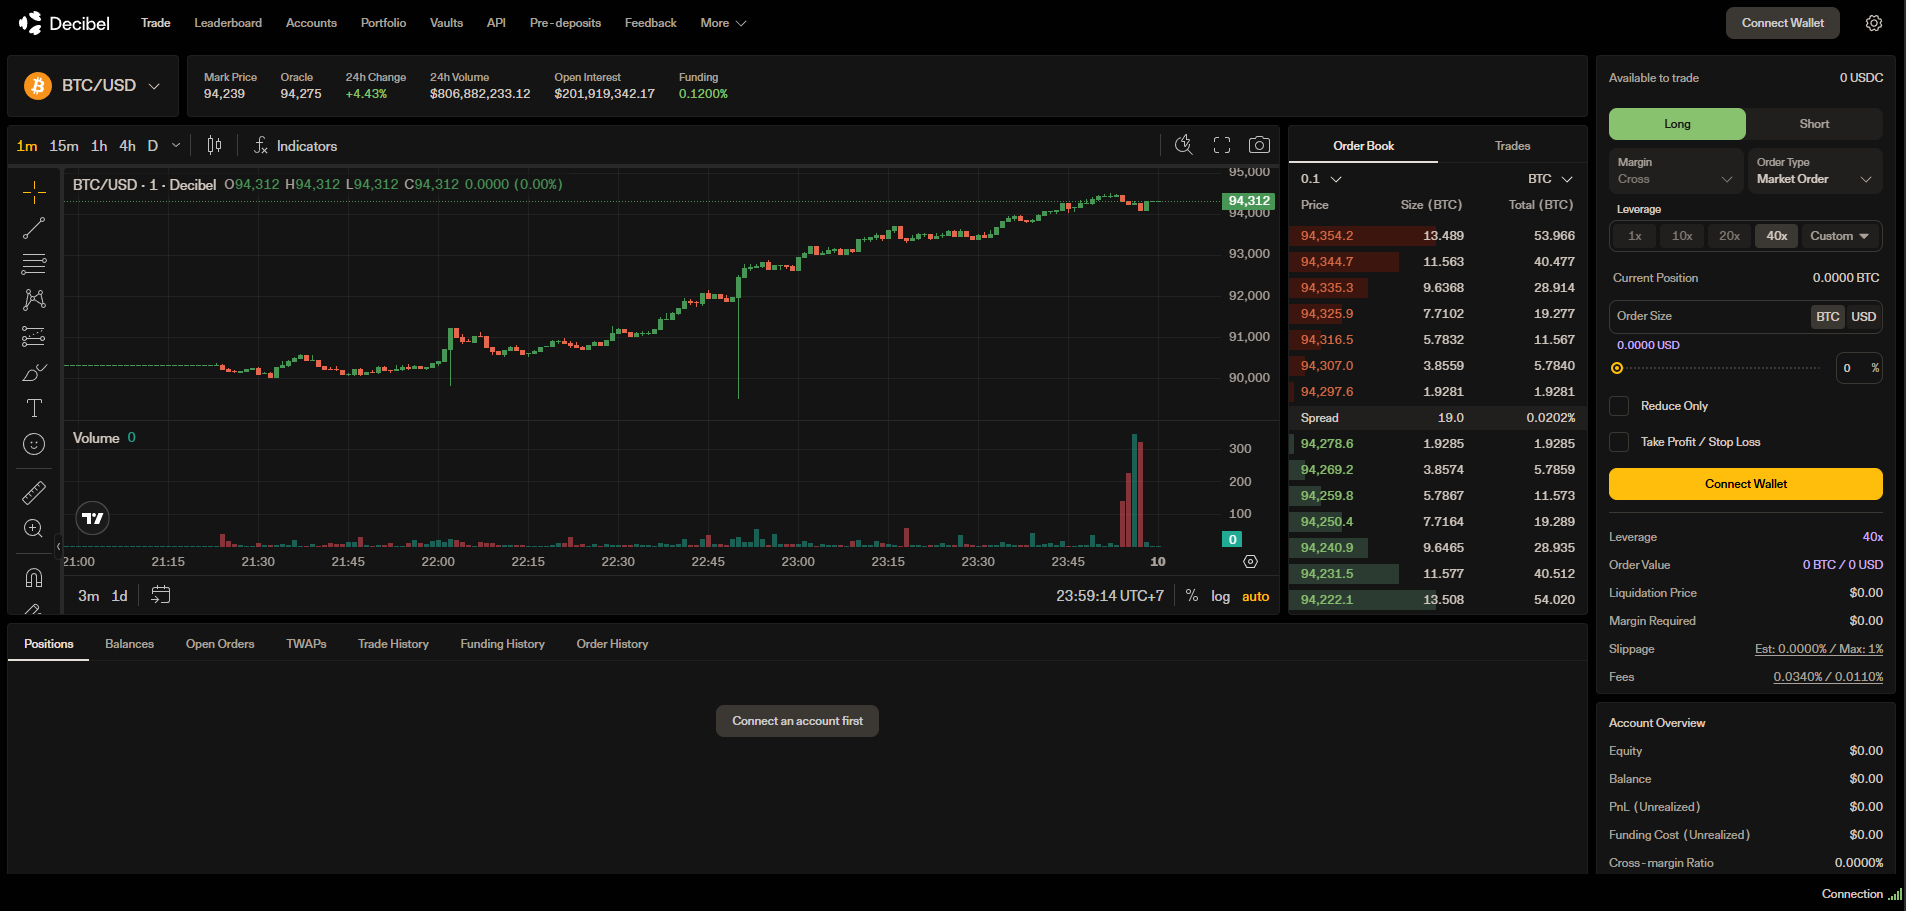Take a chart snapshot with camera icon

pos(1259,145)
